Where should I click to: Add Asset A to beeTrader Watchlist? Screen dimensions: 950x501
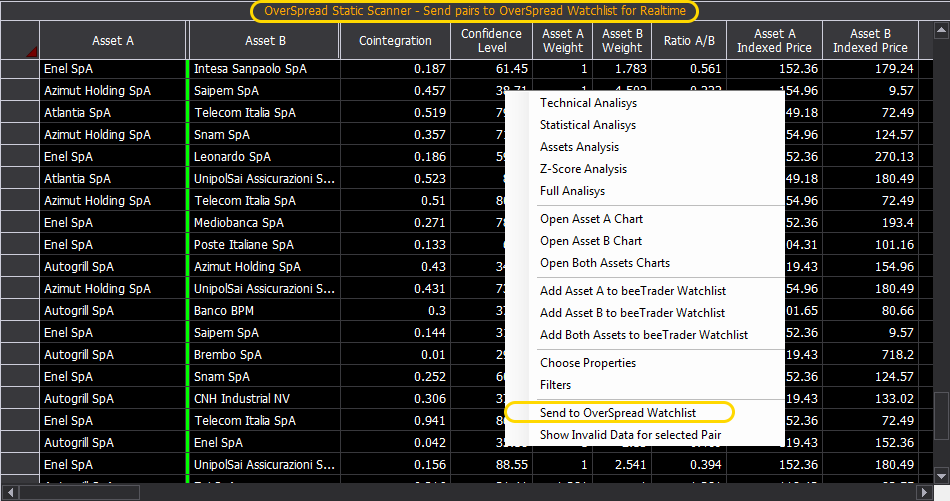[633, 291]
